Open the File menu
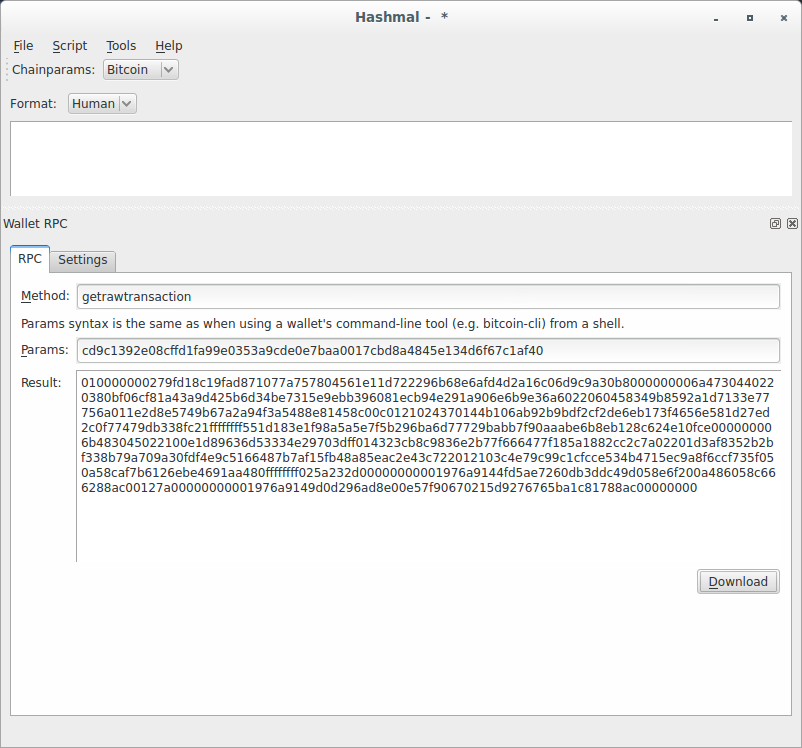 pyautogui.click(x=22, y=45)
